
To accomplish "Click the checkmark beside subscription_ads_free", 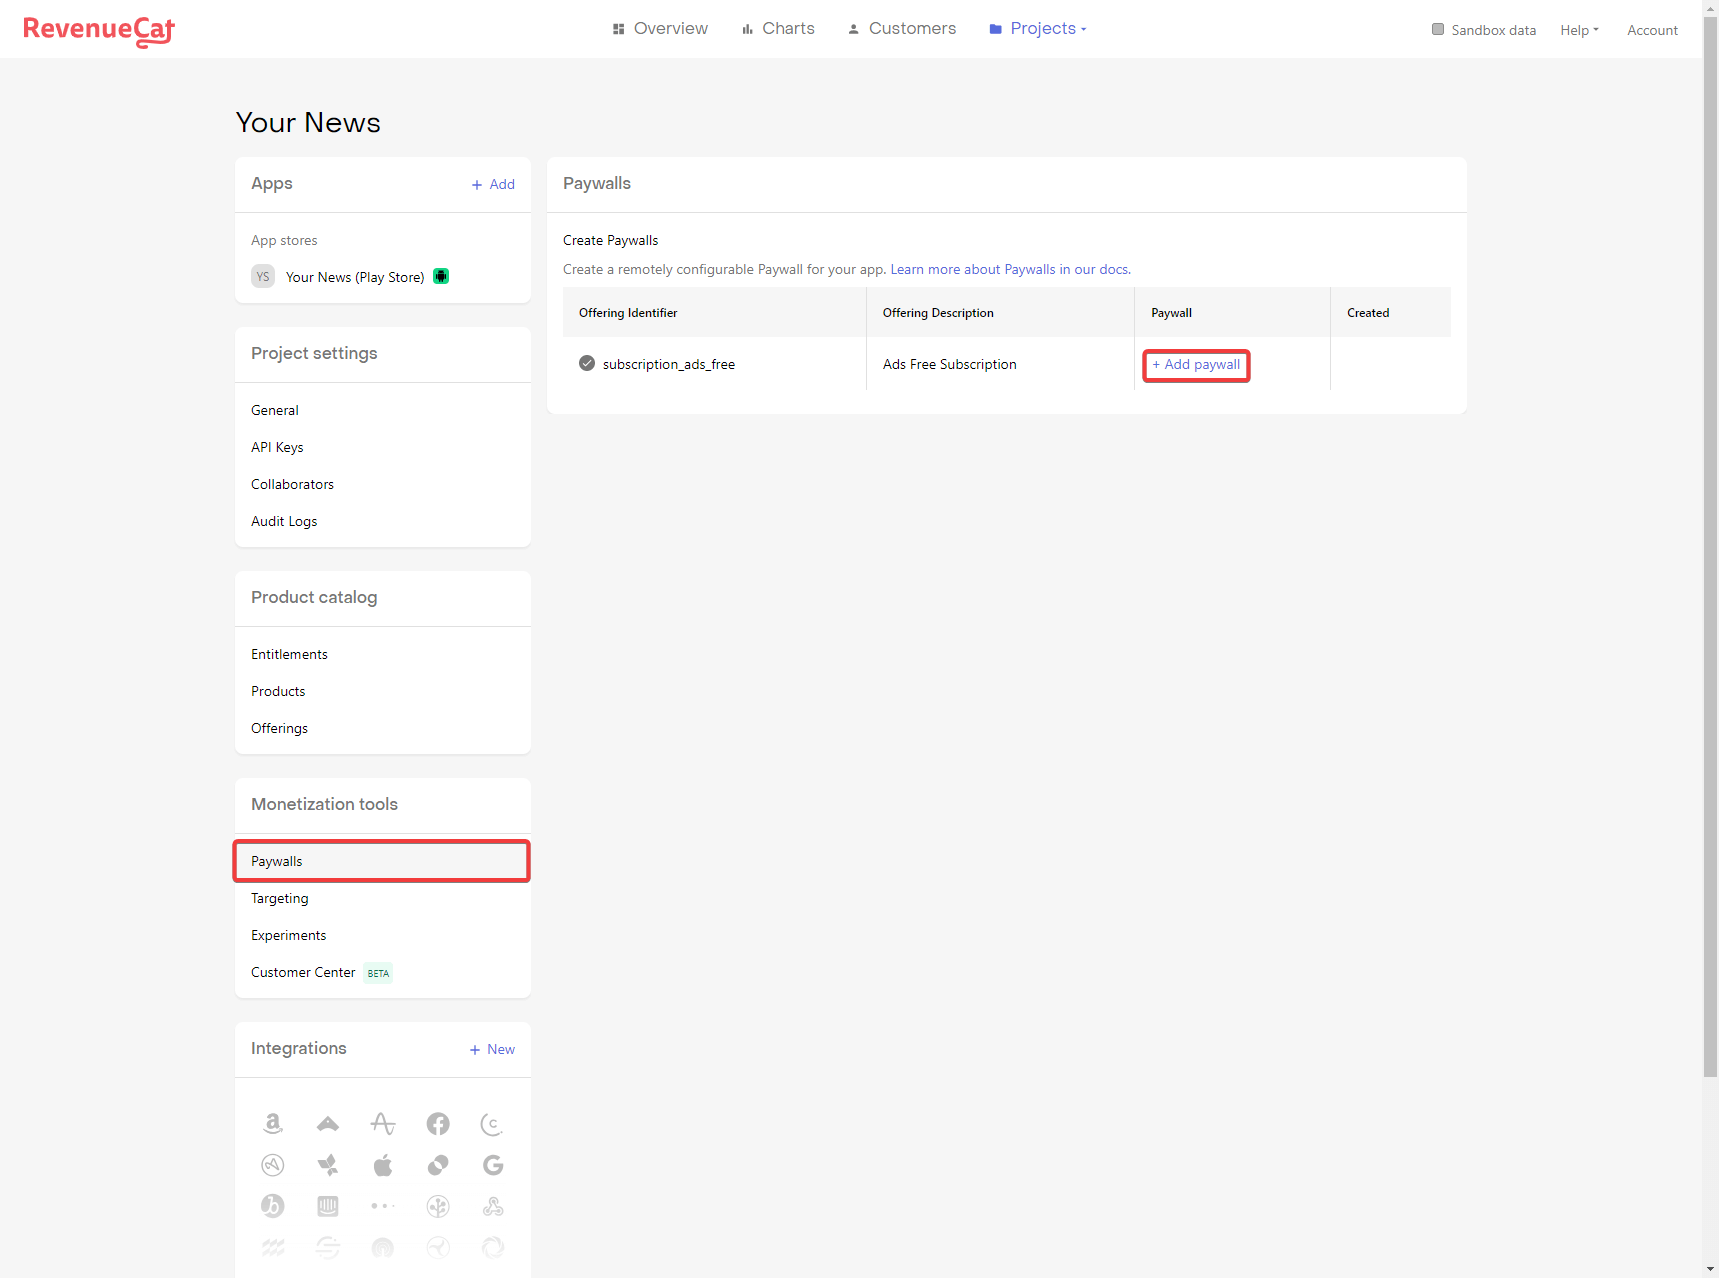I will [586, 363].
